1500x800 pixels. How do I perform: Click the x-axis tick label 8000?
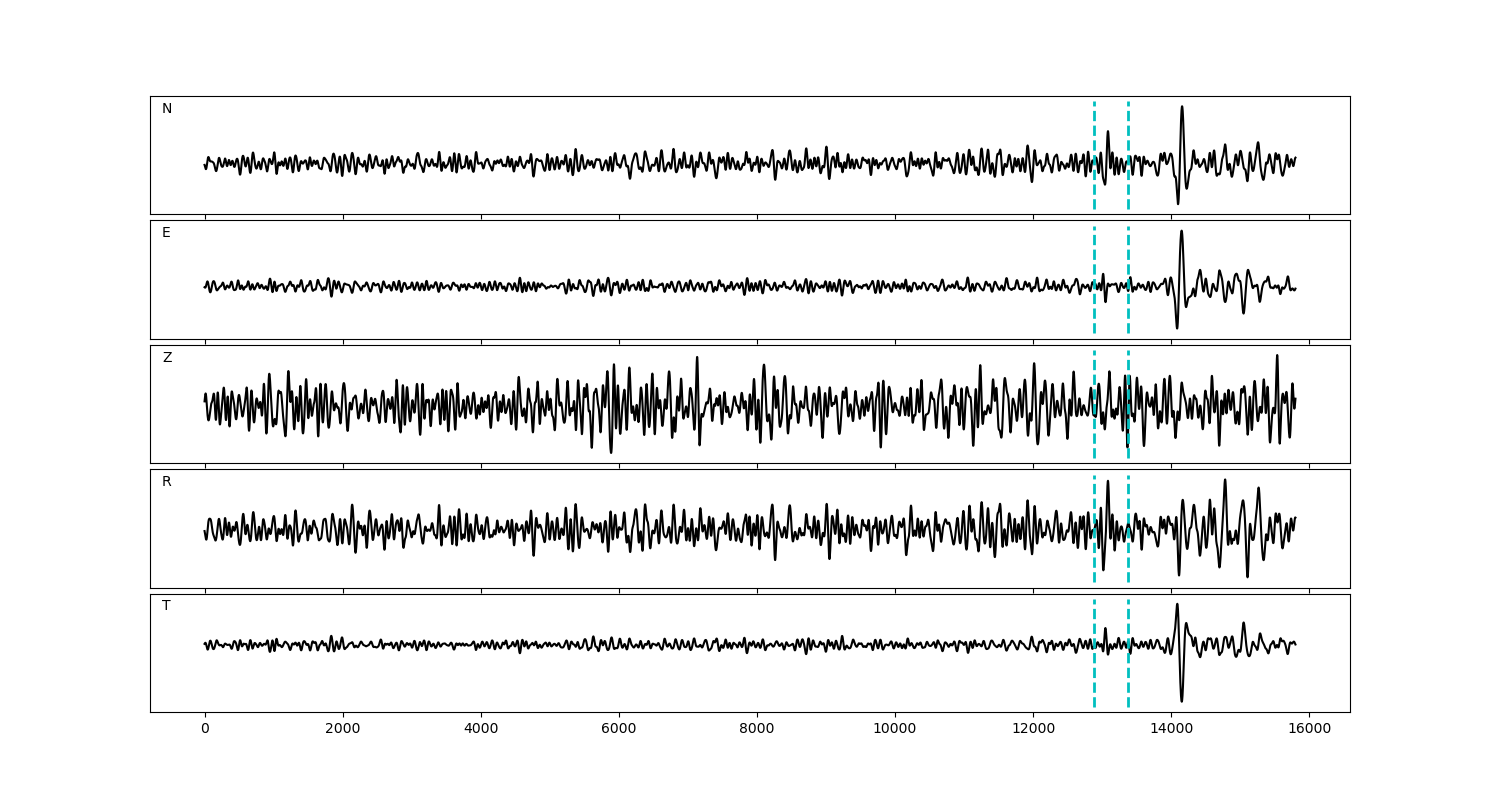pyautogui.click(x=757, y=729)
